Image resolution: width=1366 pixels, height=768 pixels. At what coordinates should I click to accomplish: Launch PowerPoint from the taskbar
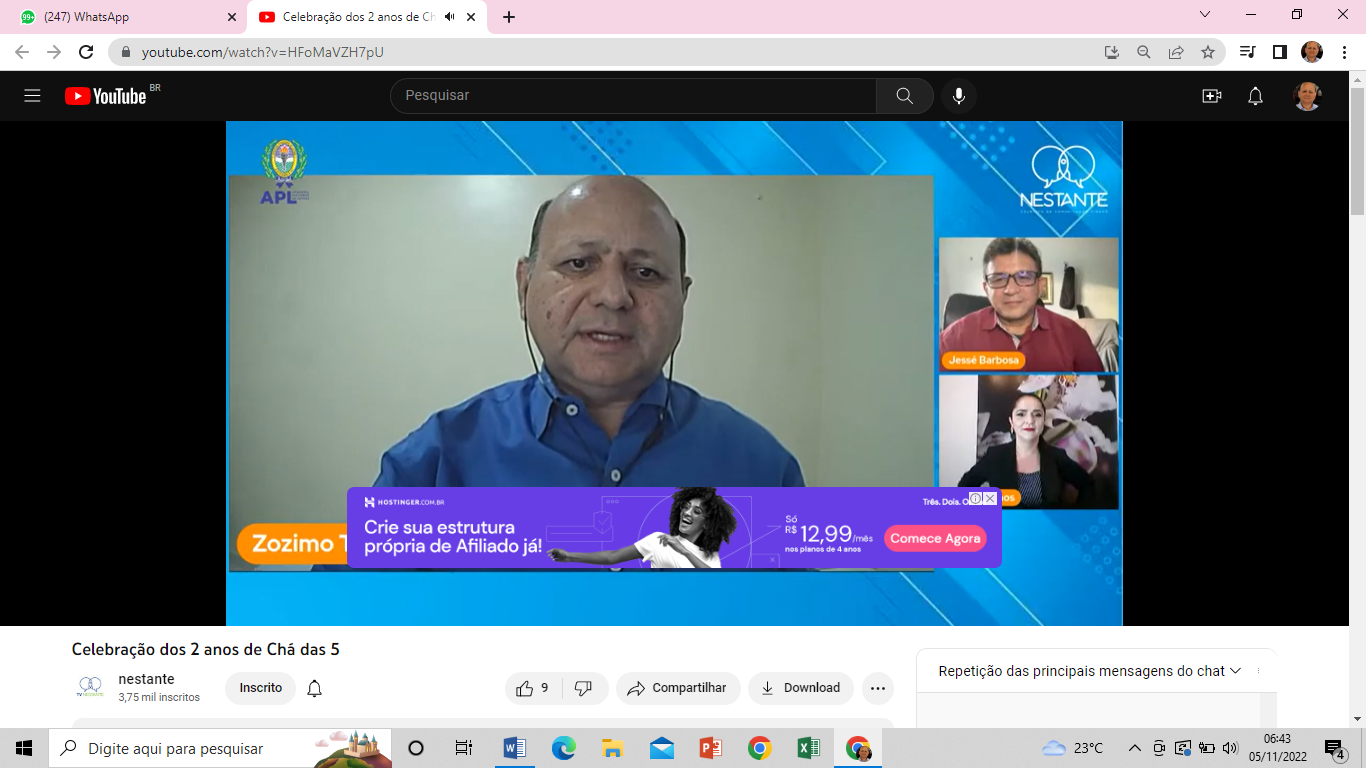(x=711, y=748)
